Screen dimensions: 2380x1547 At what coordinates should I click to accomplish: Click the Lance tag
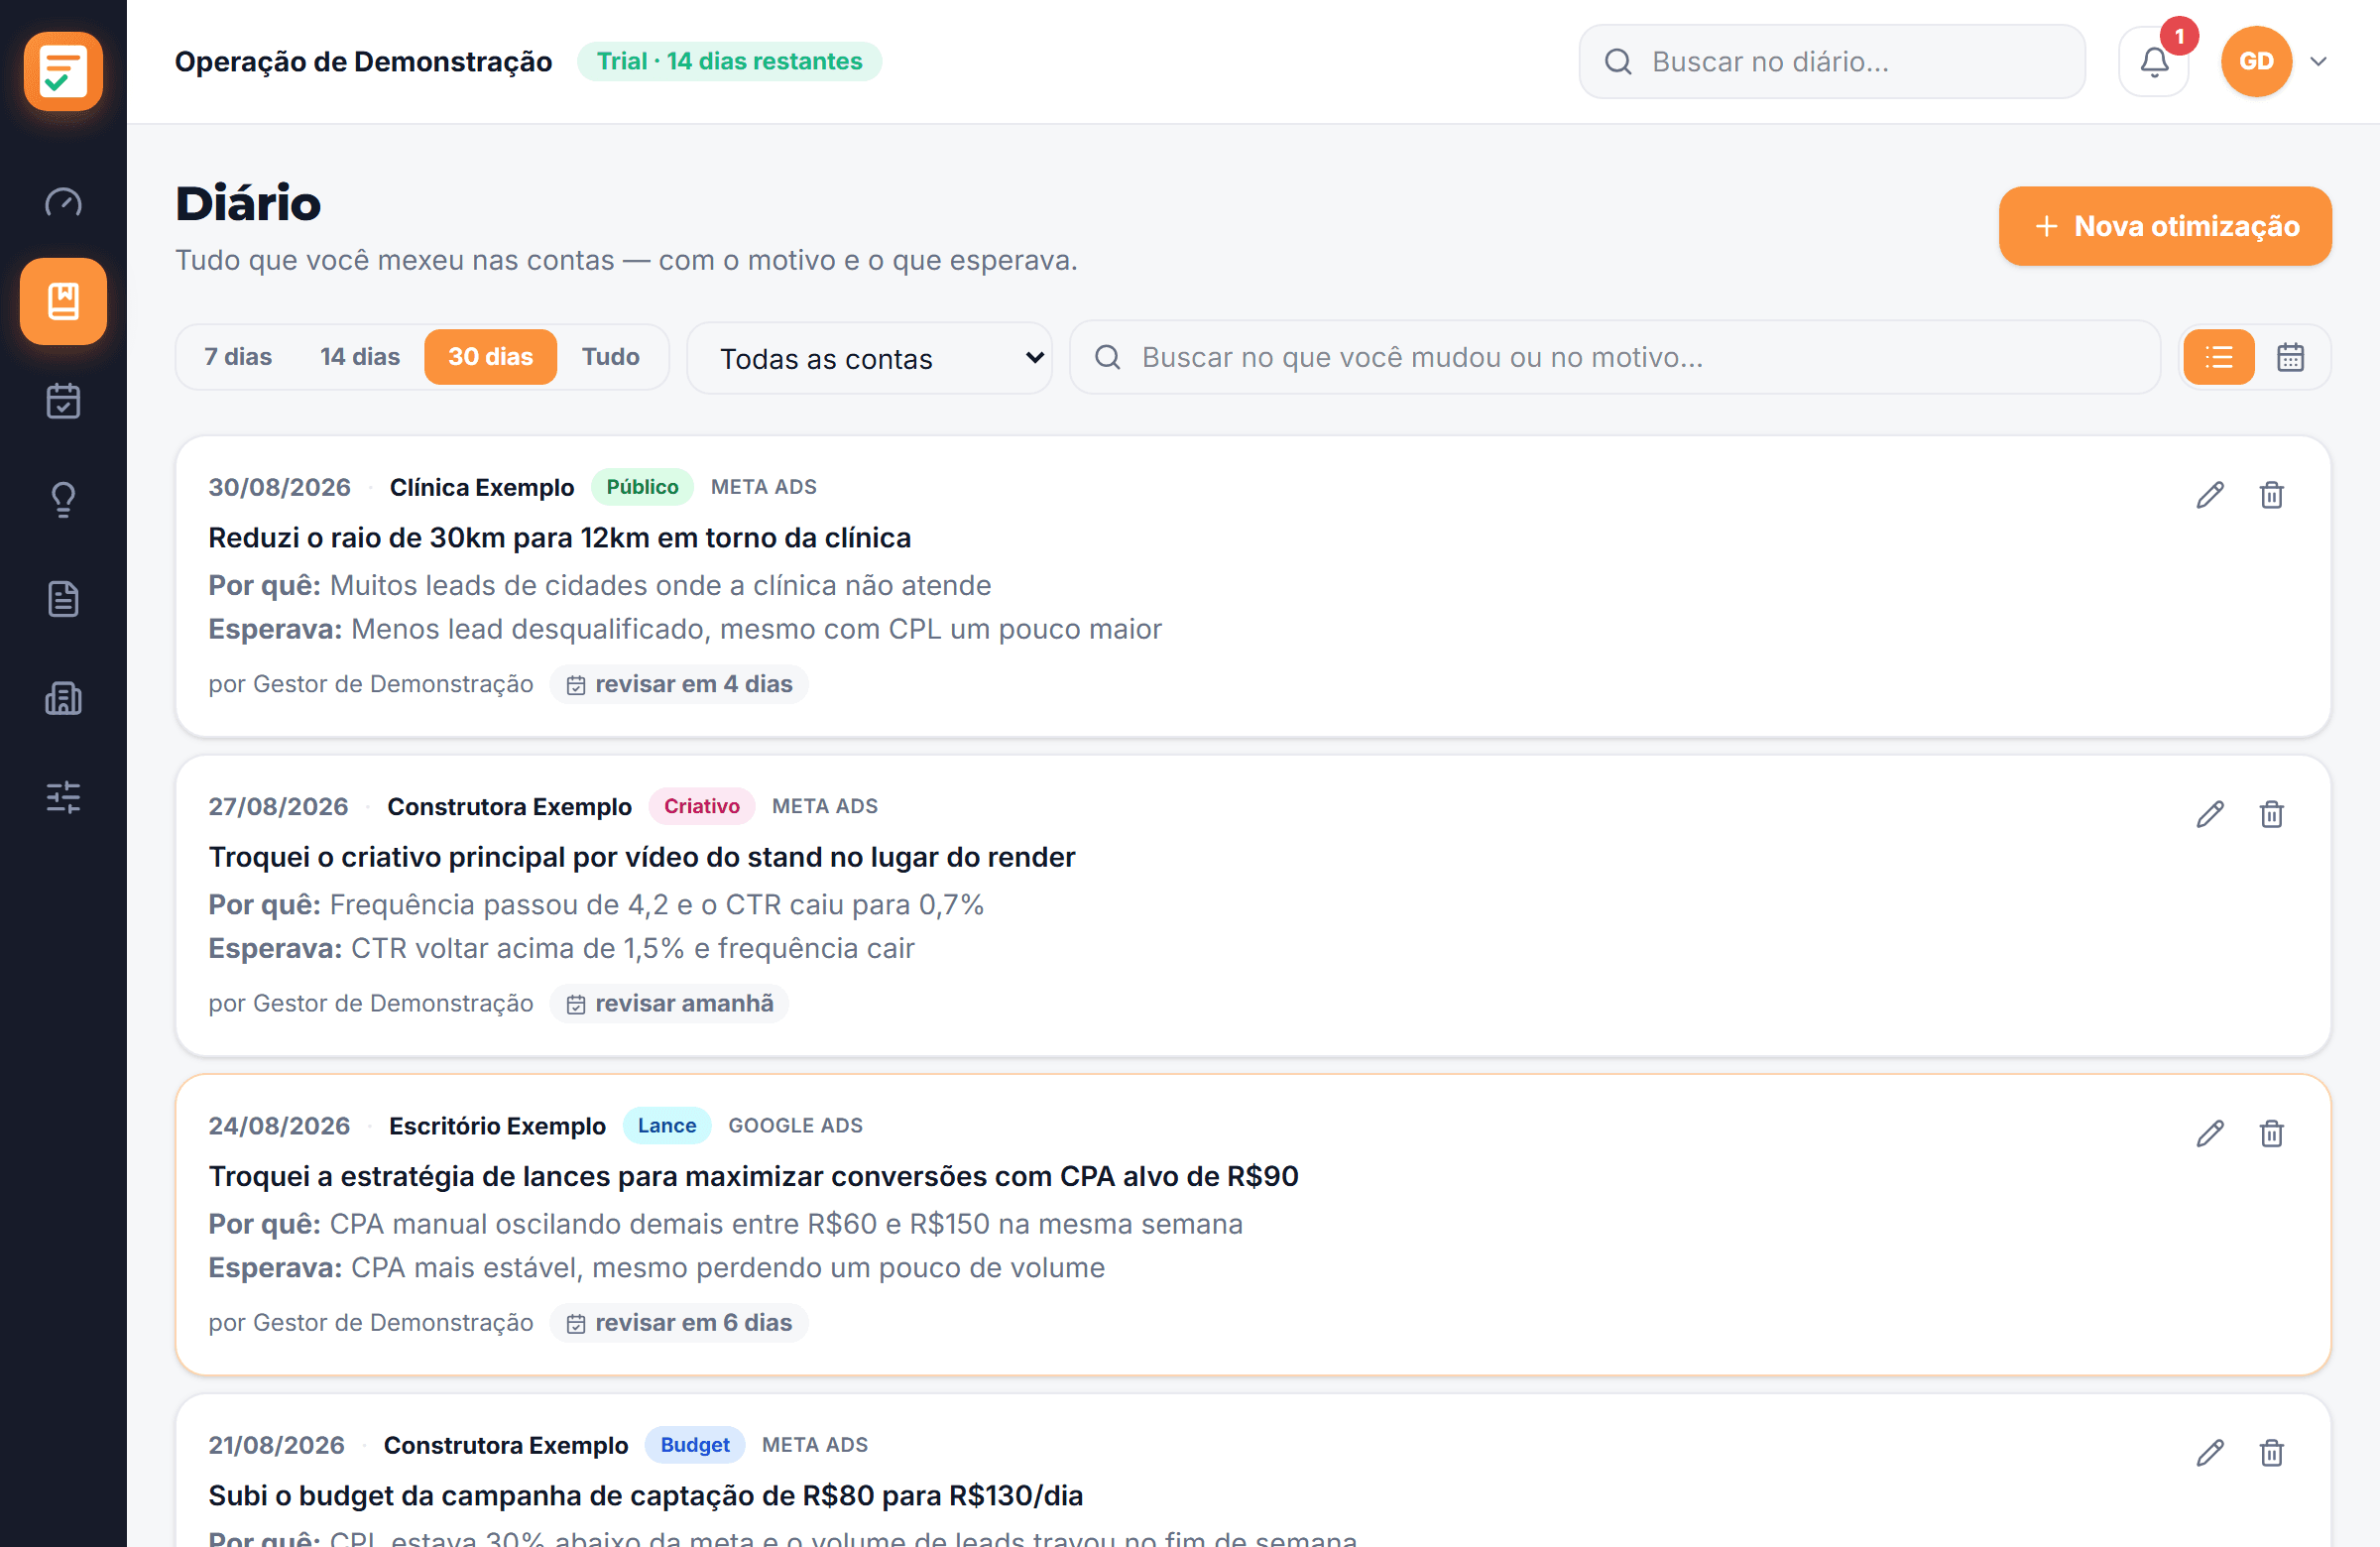(x=667, y=1125)
